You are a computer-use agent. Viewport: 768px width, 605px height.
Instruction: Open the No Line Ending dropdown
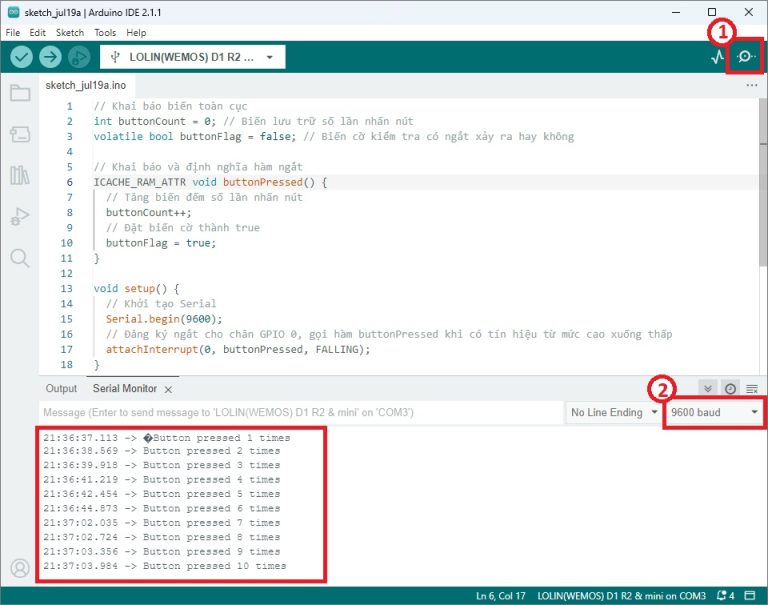613,412
